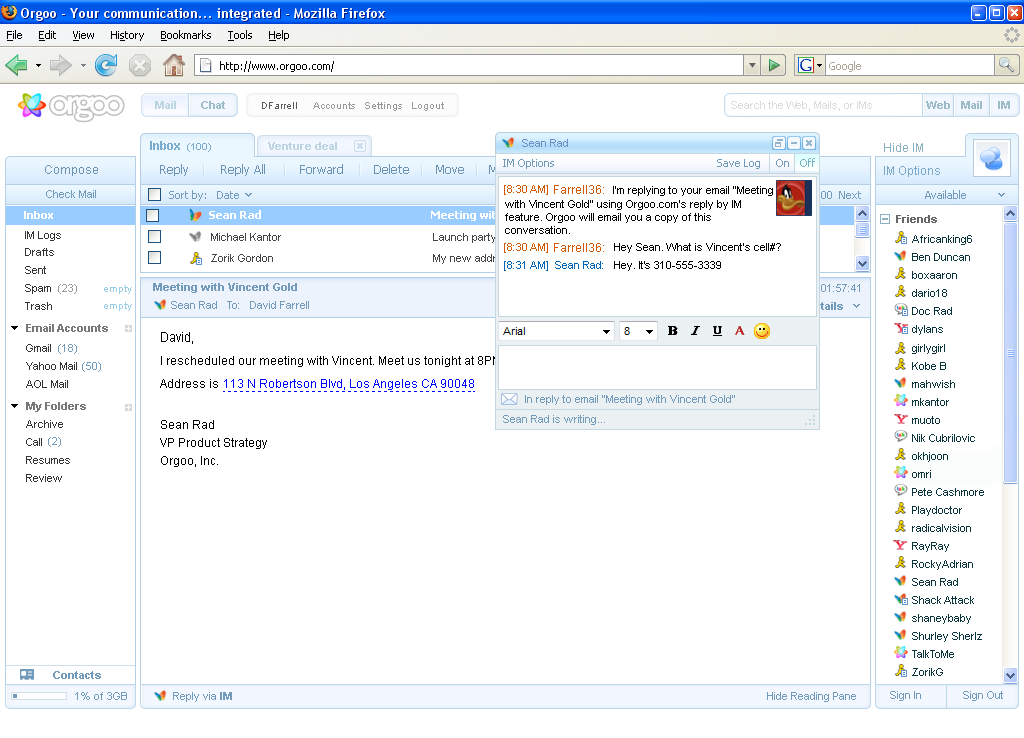
Task: Toggle underline formatting in IM editor
Action: tap(717, 331)
